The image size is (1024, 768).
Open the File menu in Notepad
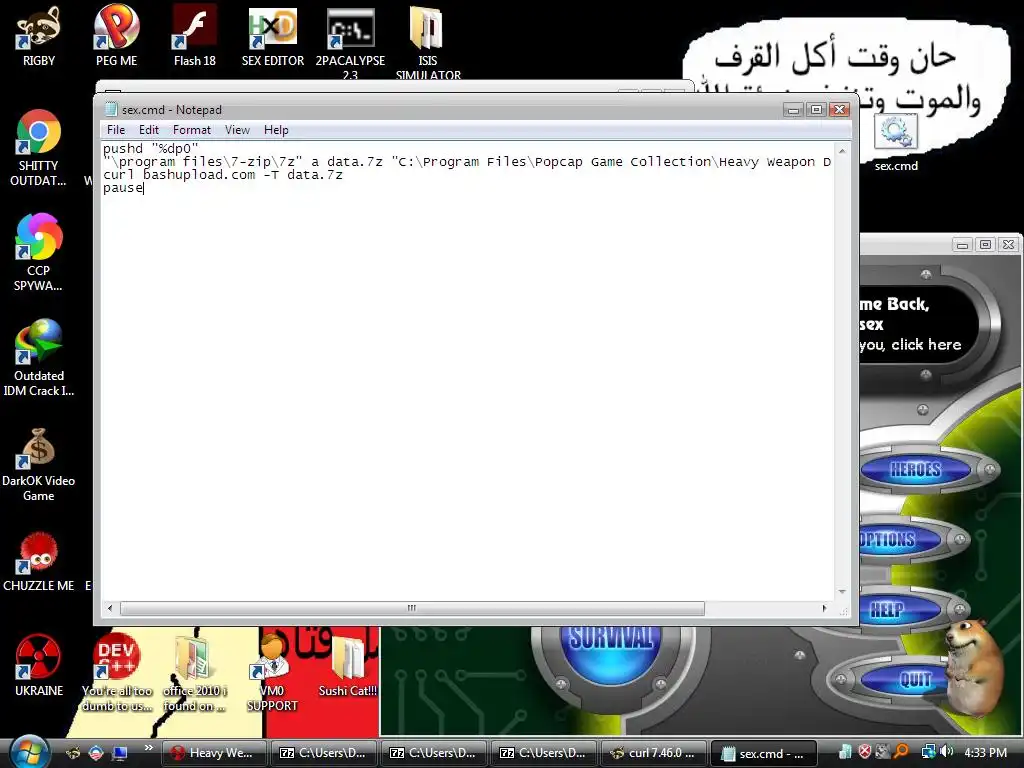click(x=116, y=130)
